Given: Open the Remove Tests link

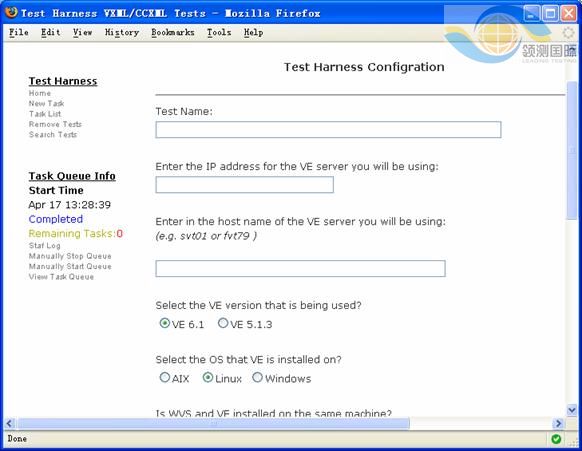Looking at the screenshot, I should click(x=55, y=124).
